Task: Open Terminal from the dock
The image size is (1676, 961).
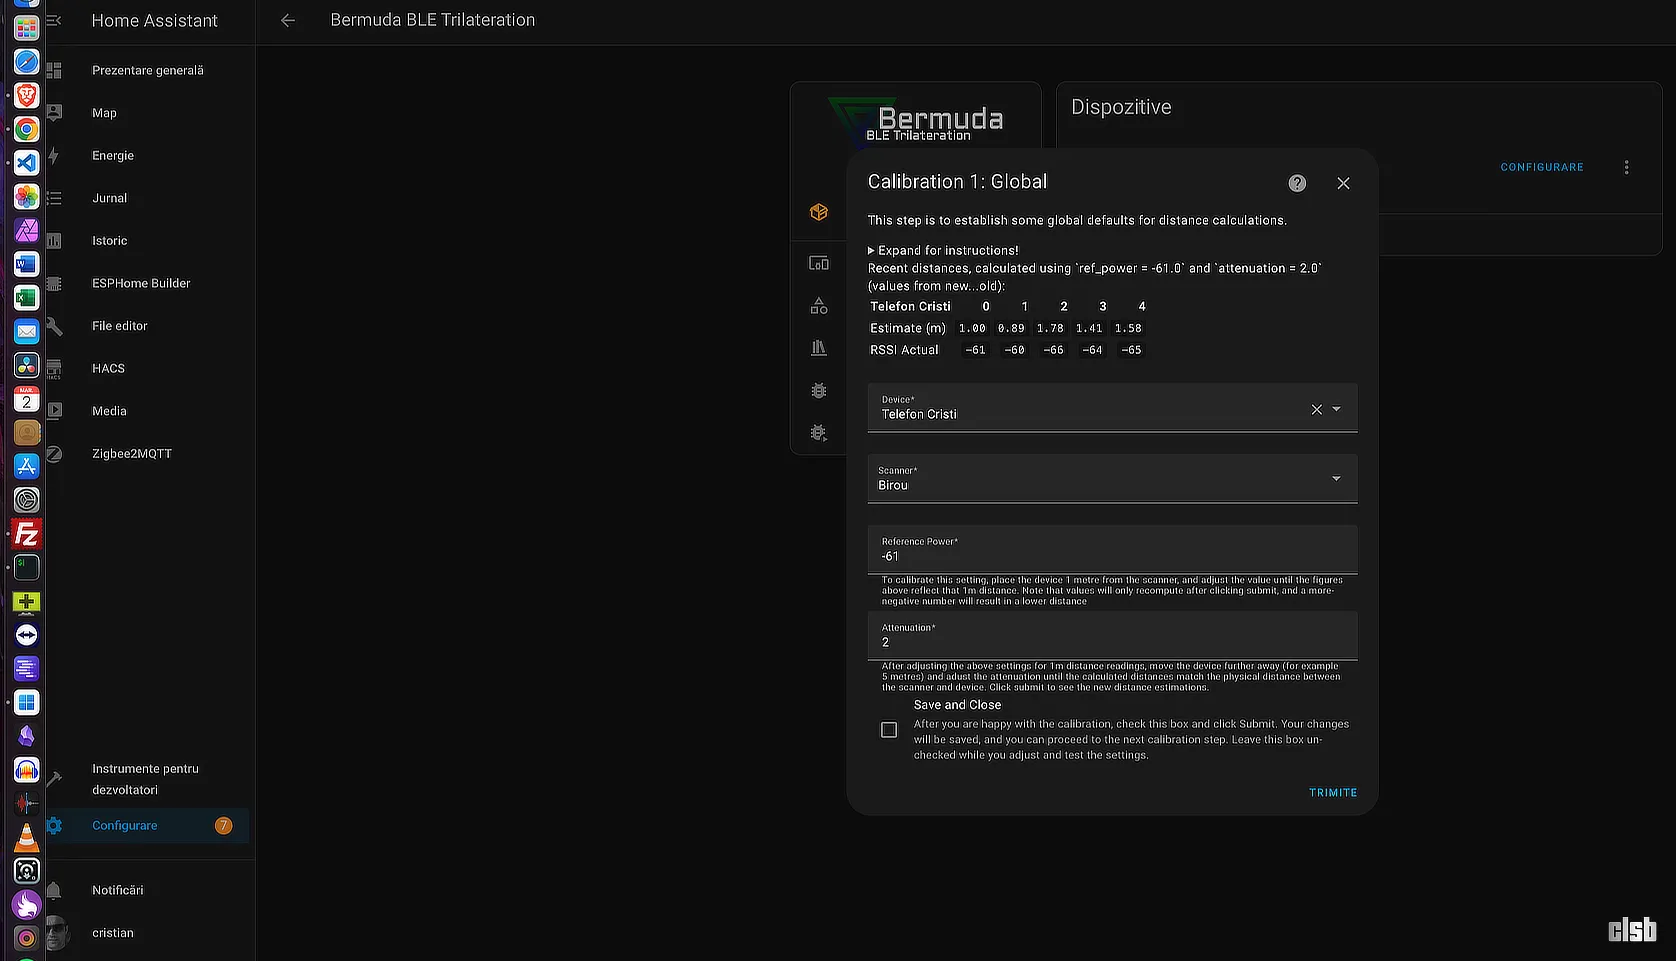Action: click(27, 567)
